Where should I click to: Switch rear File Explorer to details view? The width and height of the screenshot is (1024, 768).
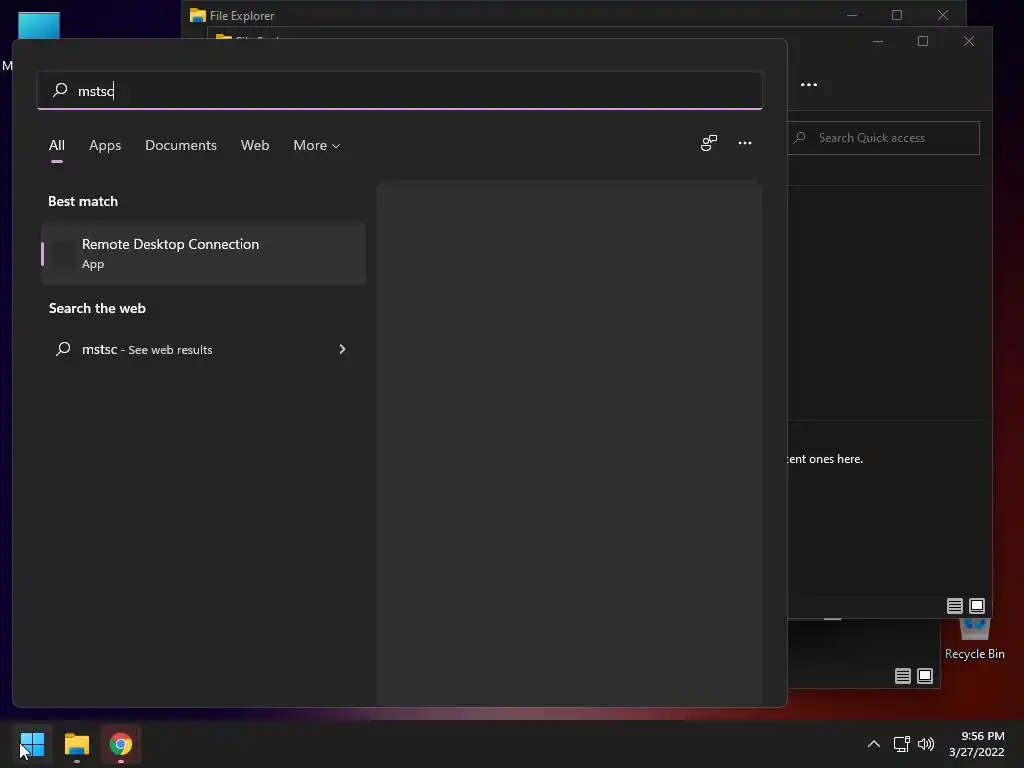click(x=903, y=676)
